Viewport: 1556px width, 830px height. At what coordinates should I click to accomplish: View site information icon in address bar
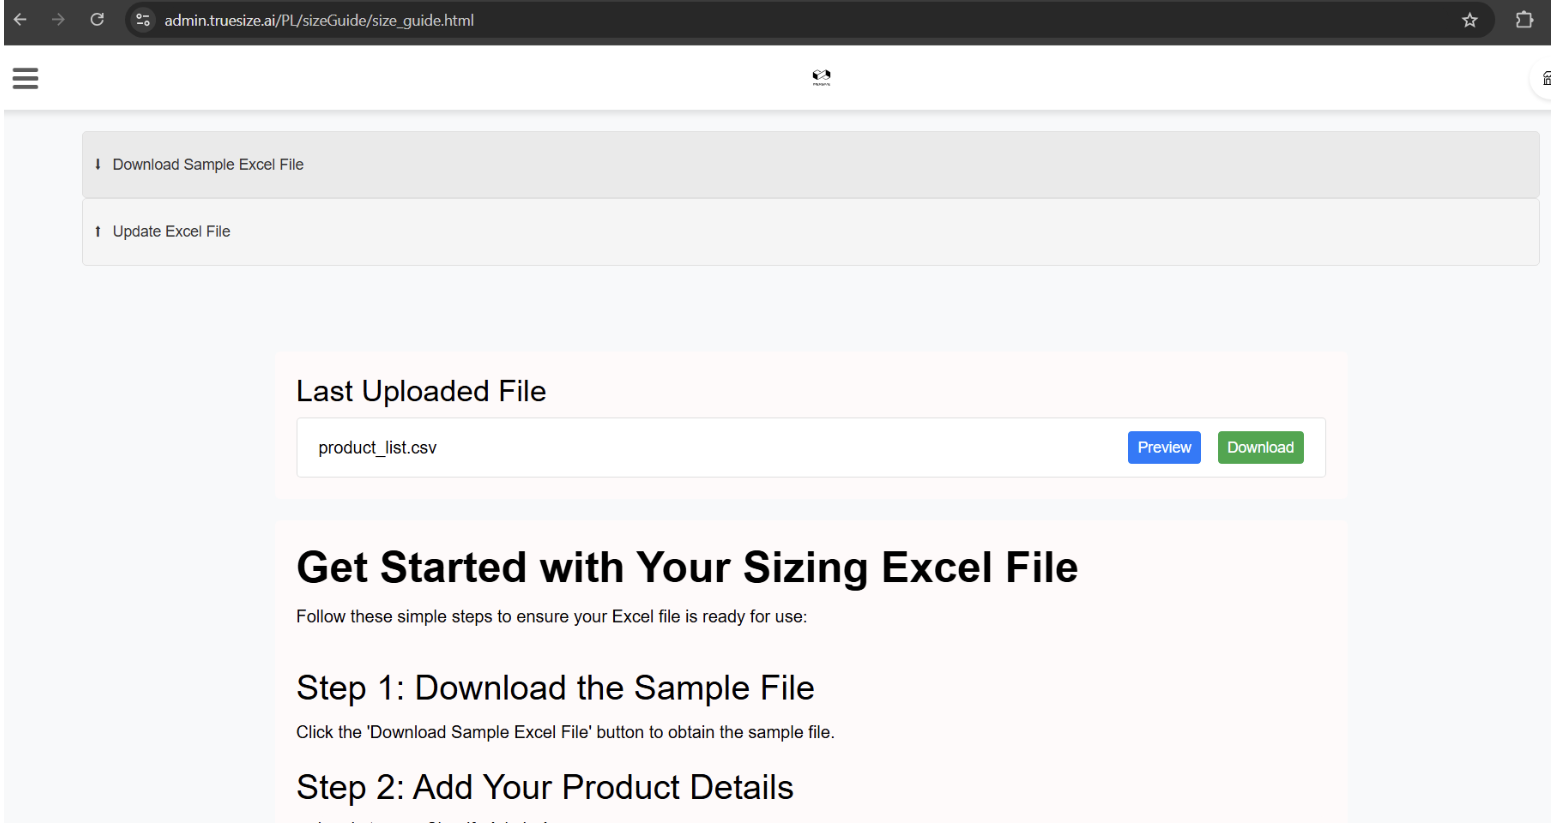pyautogui.click(x=144, y=20)
